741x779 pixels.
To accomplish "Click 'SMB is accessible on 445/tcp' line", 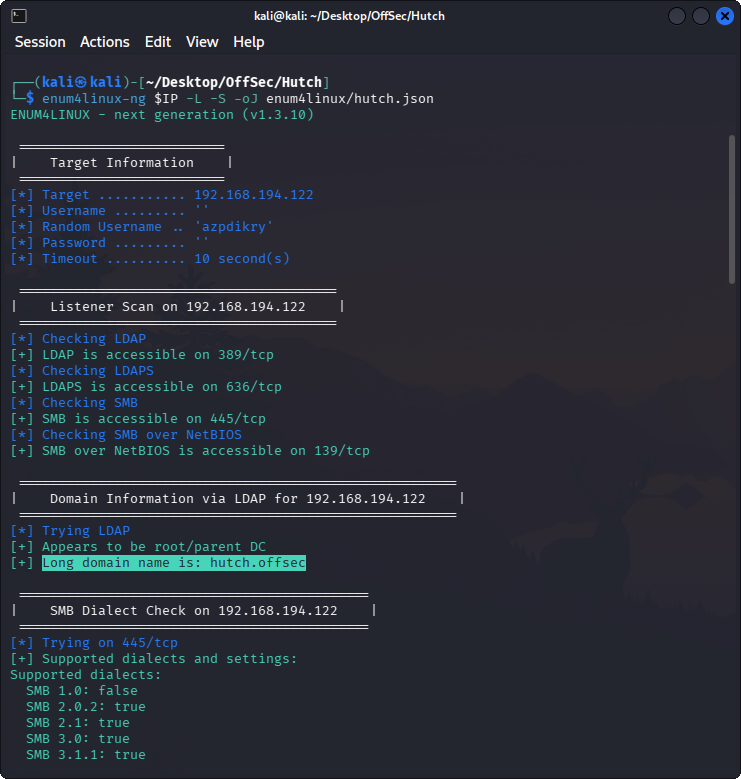I will (x=154, y=419).
